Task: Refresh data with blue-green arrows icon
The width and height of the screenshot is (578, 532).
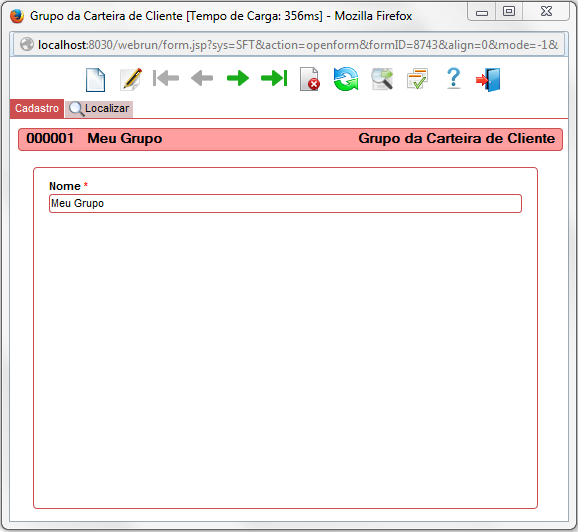Action: [x=346, y=79]
